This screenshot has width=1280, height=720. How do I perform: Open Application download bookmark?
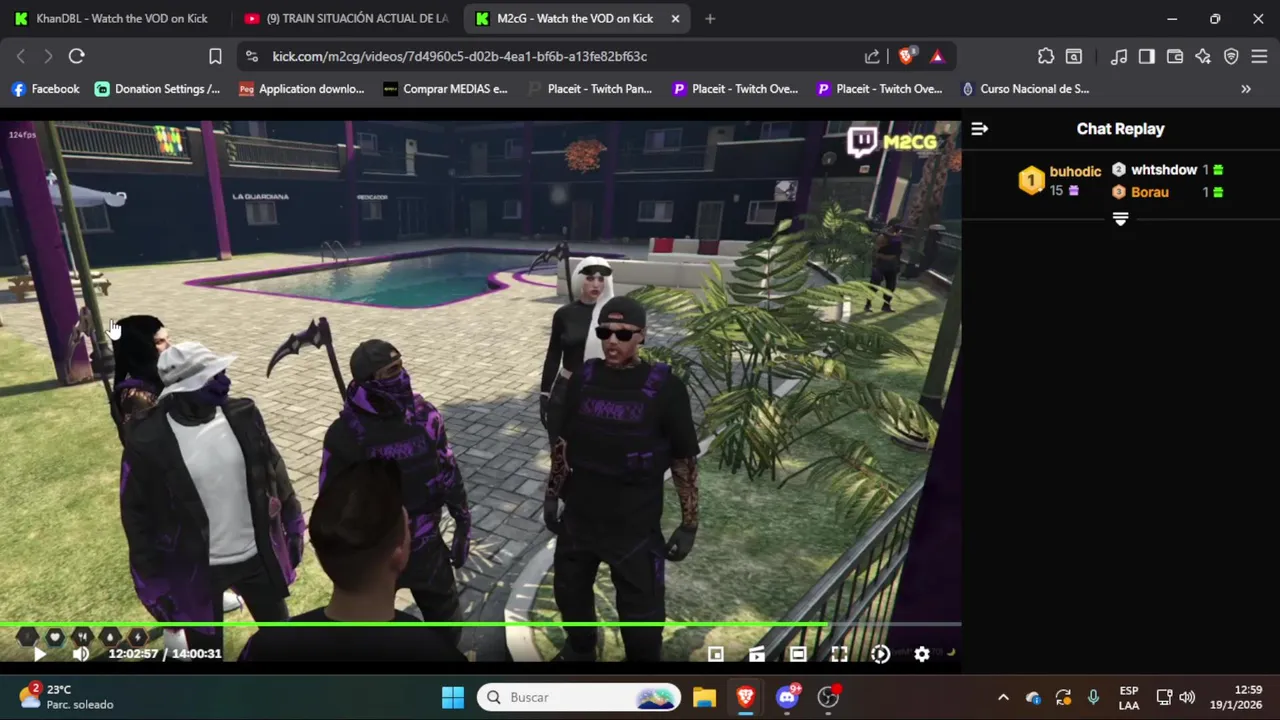302,89
